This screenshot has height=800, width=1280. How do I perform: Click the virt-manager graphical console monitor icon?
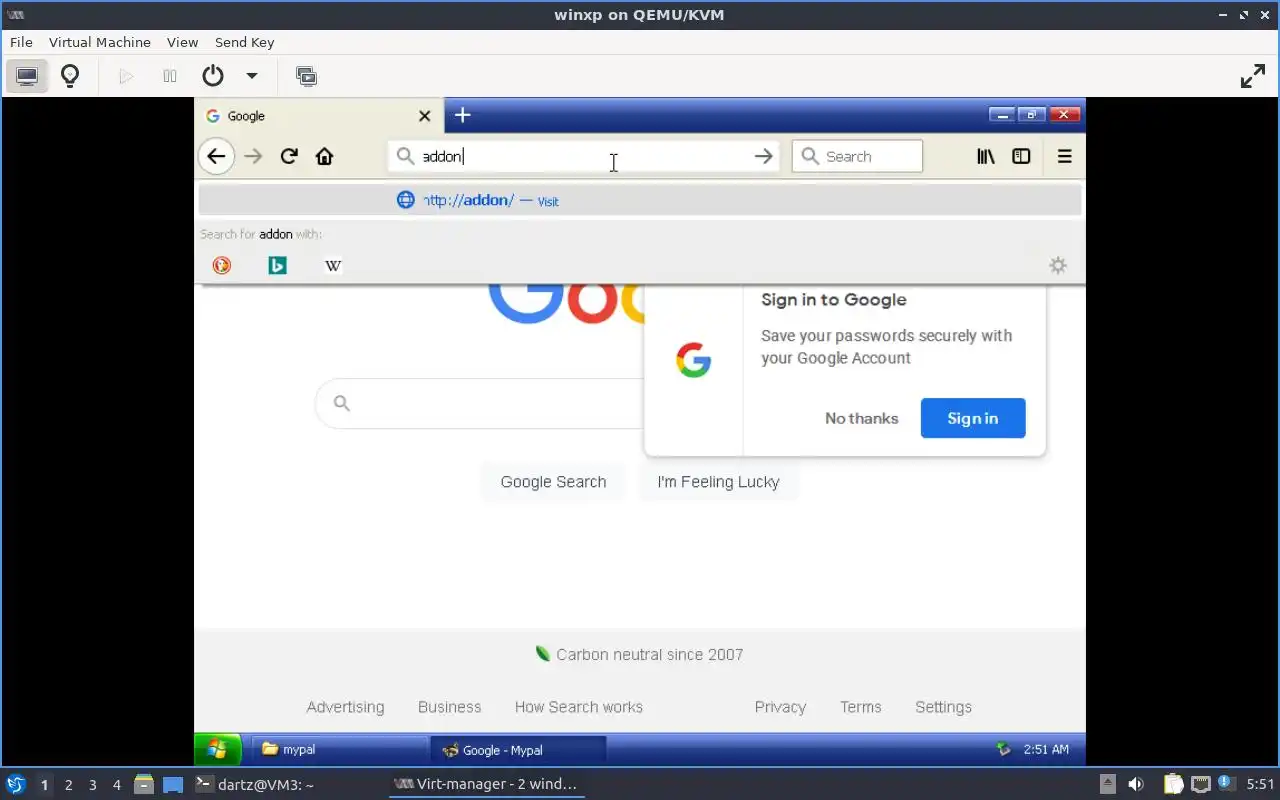click(x=27, y=76)
